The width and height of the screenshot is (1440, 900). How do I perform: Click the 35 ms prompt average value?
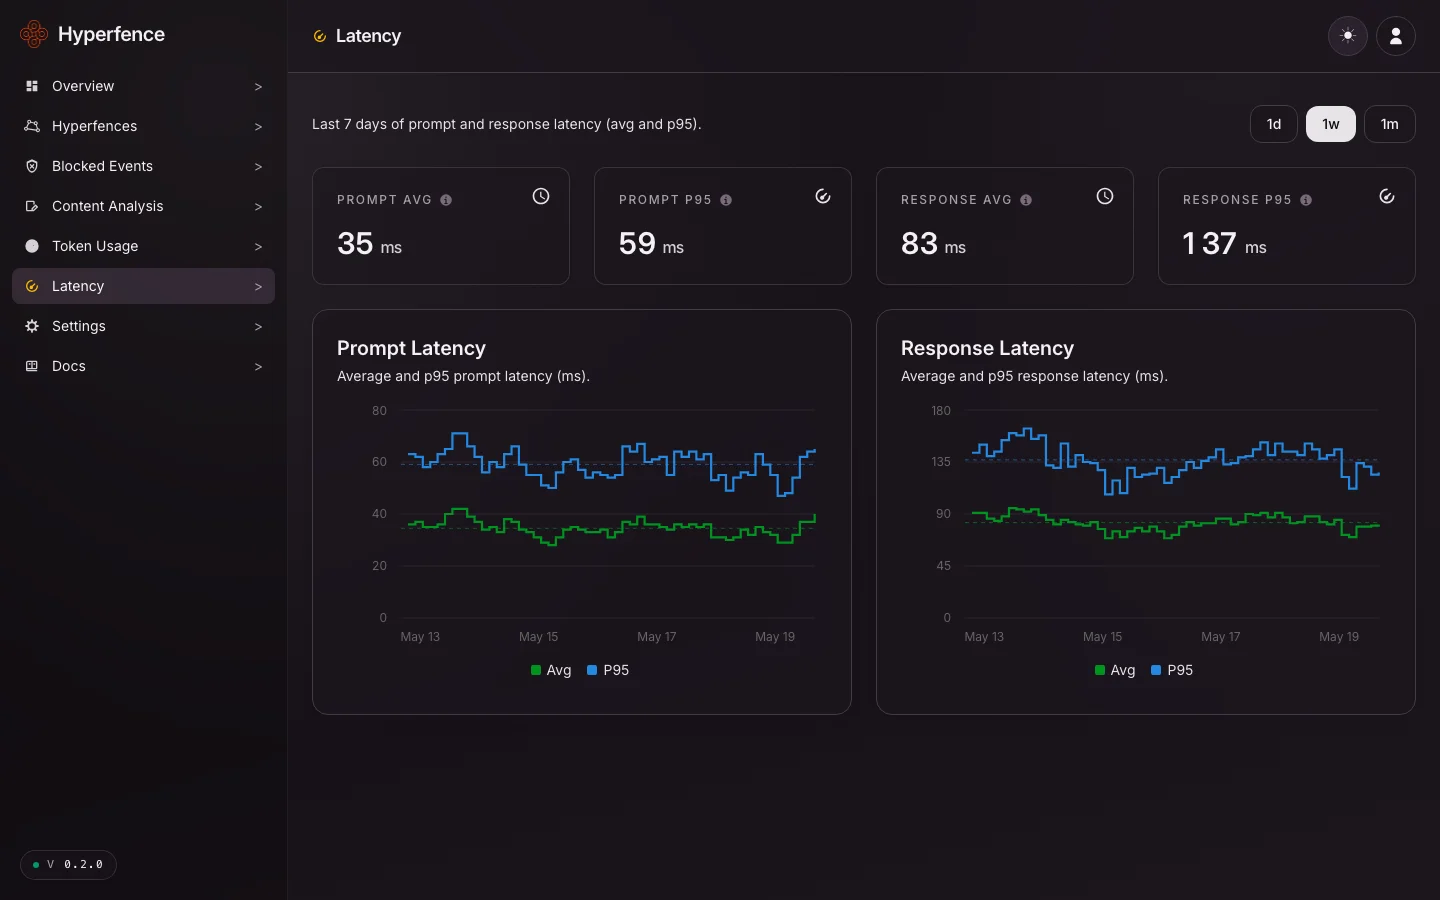click(x=369, y=244)
